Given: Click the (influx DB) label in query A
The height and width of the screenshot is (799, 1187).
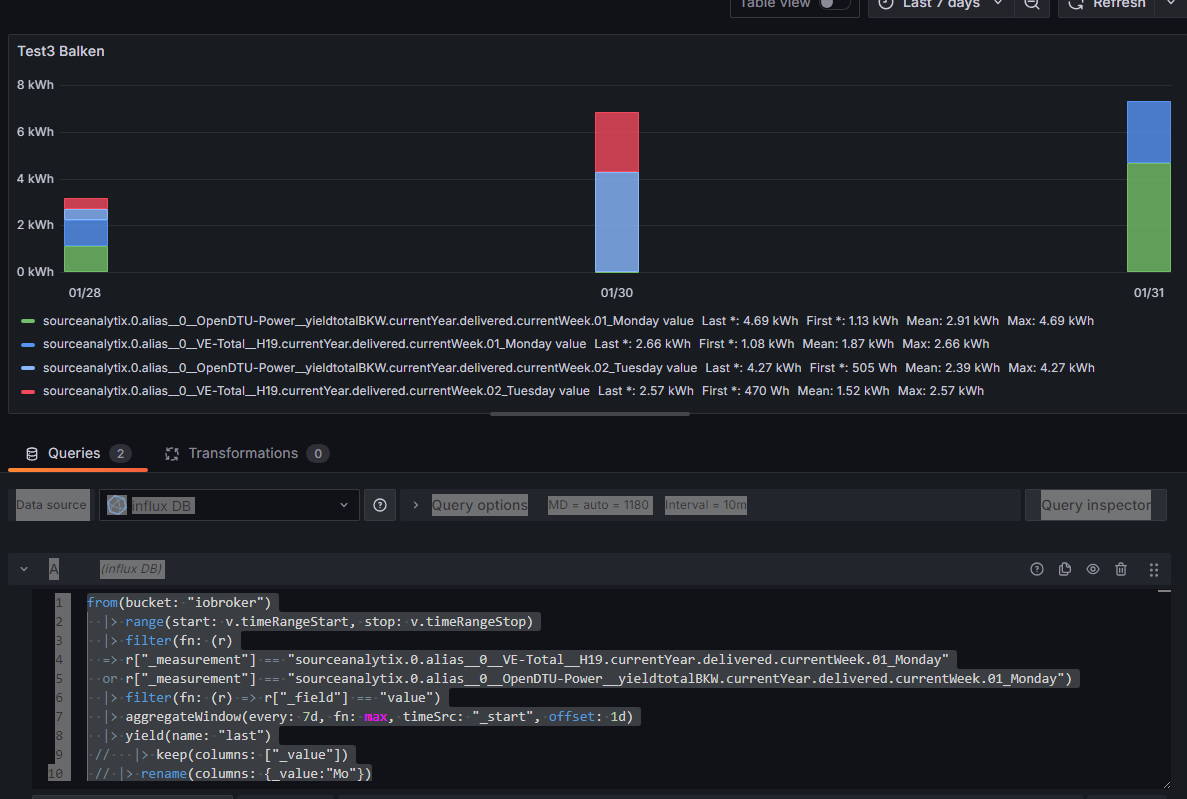Looking at the screenshot, I should coord(132,570).
